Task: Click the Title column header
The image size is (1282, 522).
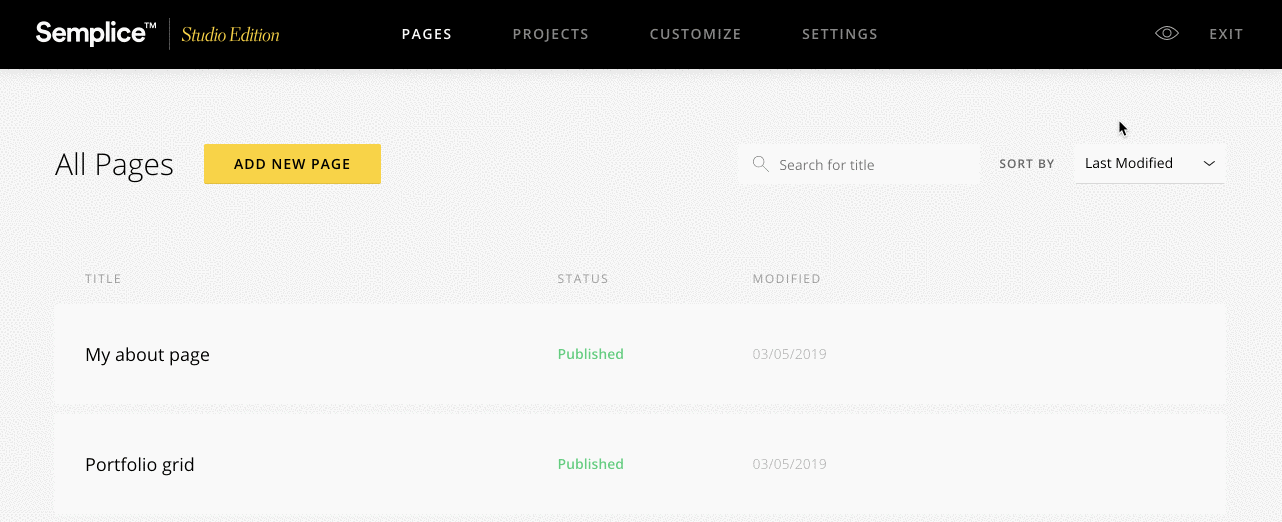Action: [103, 279]
